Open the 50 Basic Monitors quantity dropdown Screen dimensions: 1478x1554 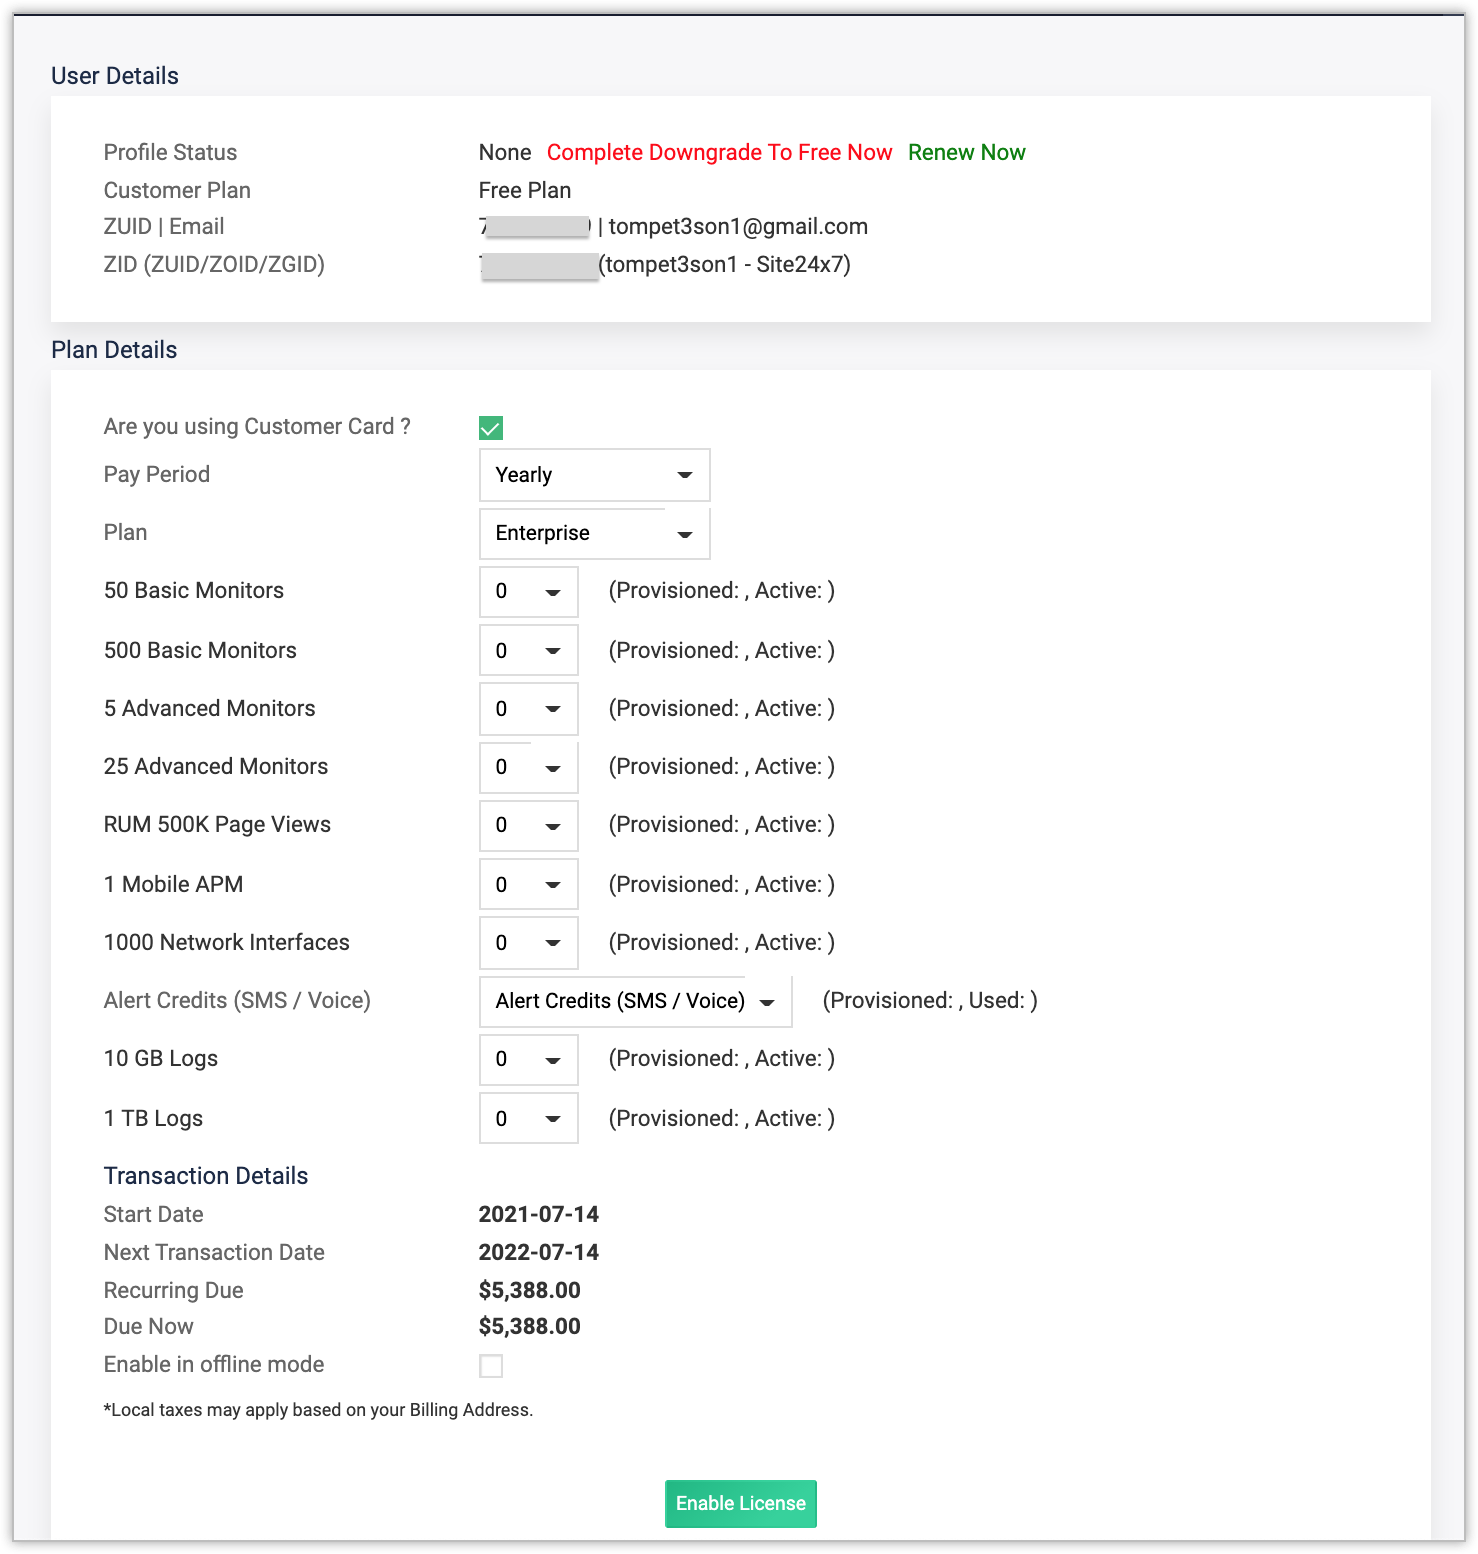click(528, 591)
